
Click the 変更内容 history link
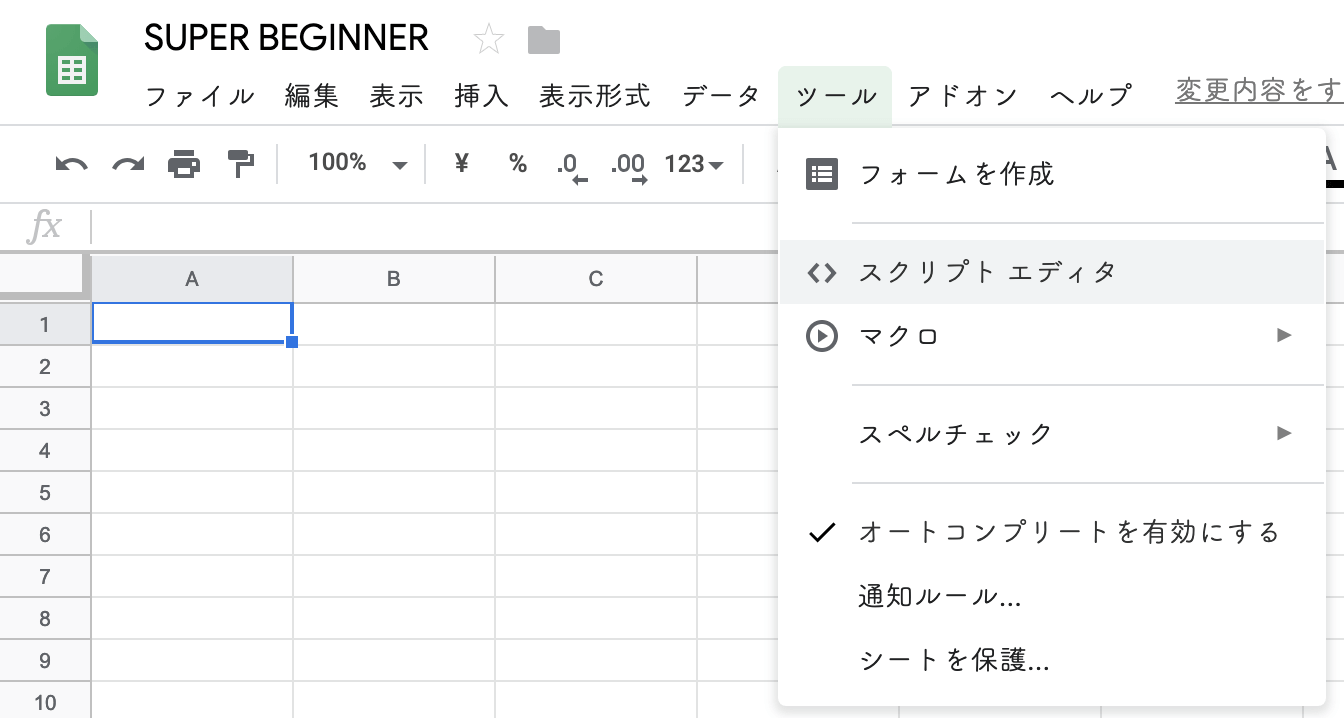coord(1258,92)
